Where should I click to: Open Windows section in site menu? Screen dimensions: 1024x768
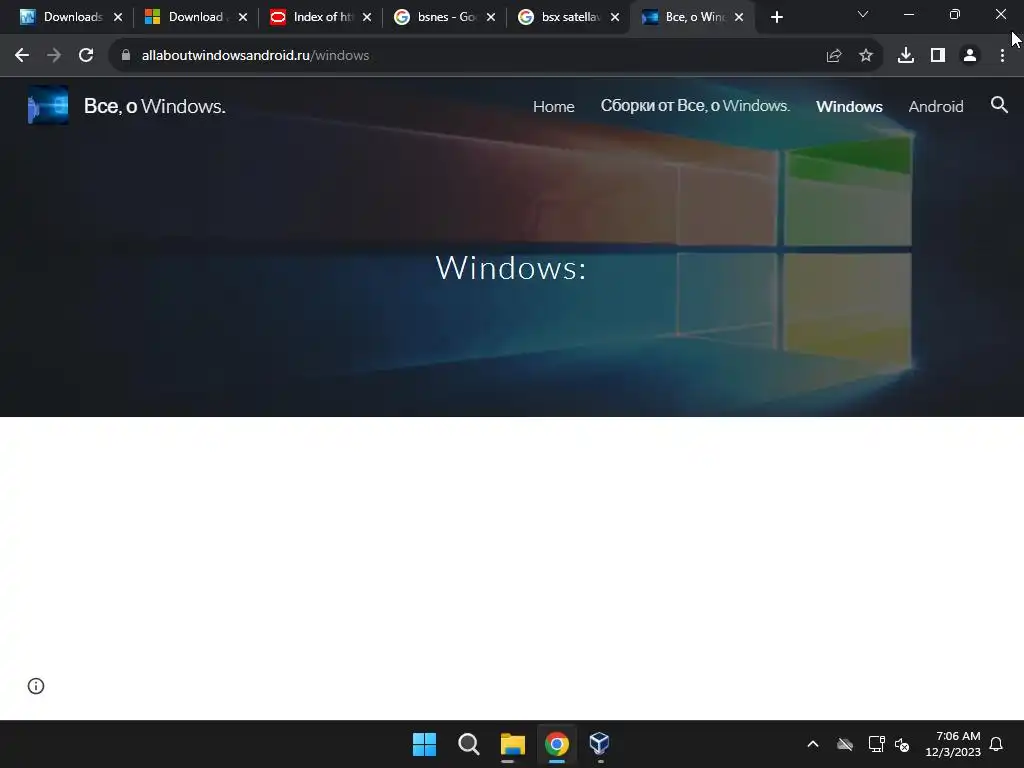coord(849,106)
